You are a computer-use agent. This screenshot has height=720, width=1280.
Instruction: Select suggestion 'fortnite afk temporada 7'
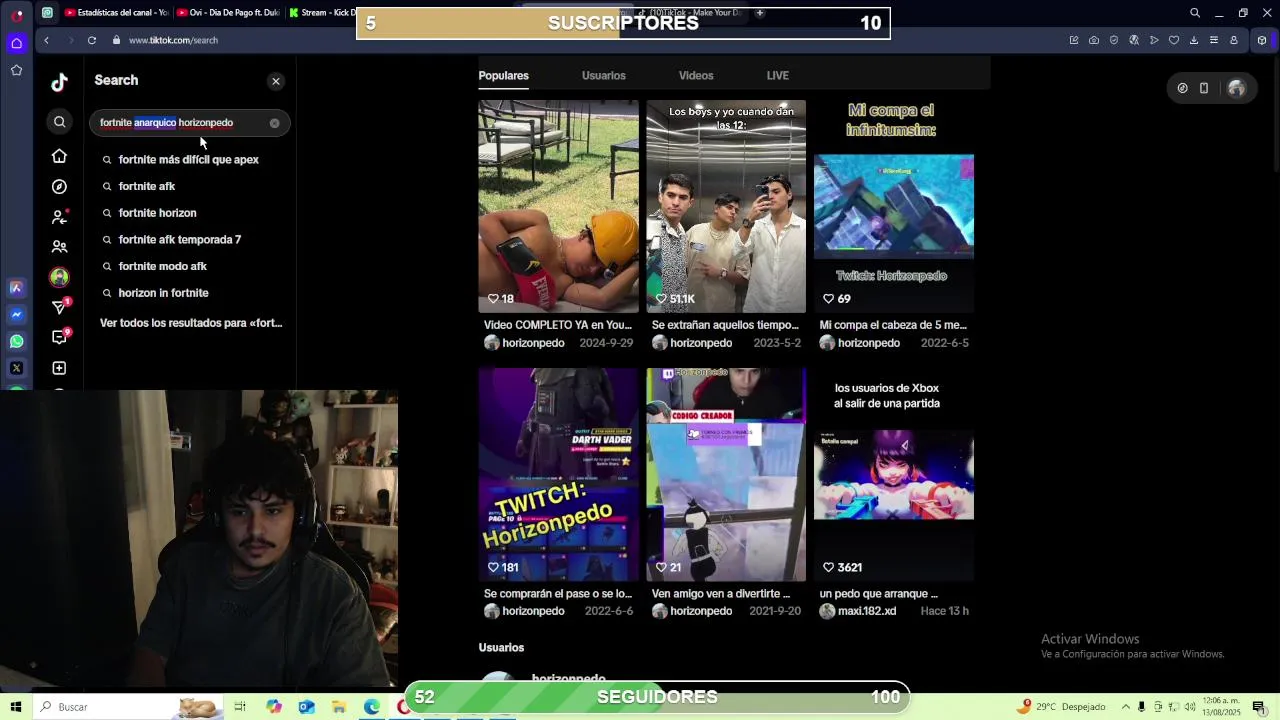[180, 240]
